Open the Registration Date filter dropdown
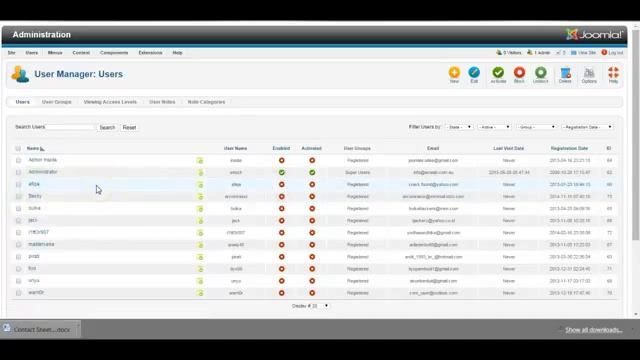This screenshot has width=640, height=360. coord(587,127)
